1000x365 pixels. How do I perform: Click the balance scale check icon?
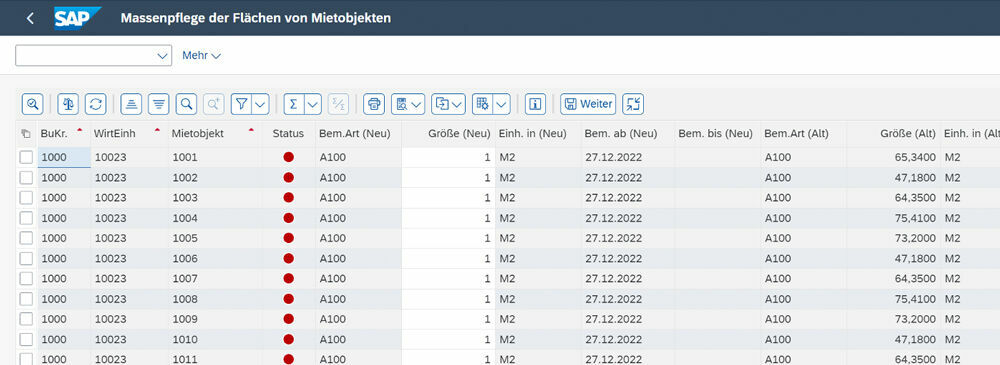click(x=68, y=104)
